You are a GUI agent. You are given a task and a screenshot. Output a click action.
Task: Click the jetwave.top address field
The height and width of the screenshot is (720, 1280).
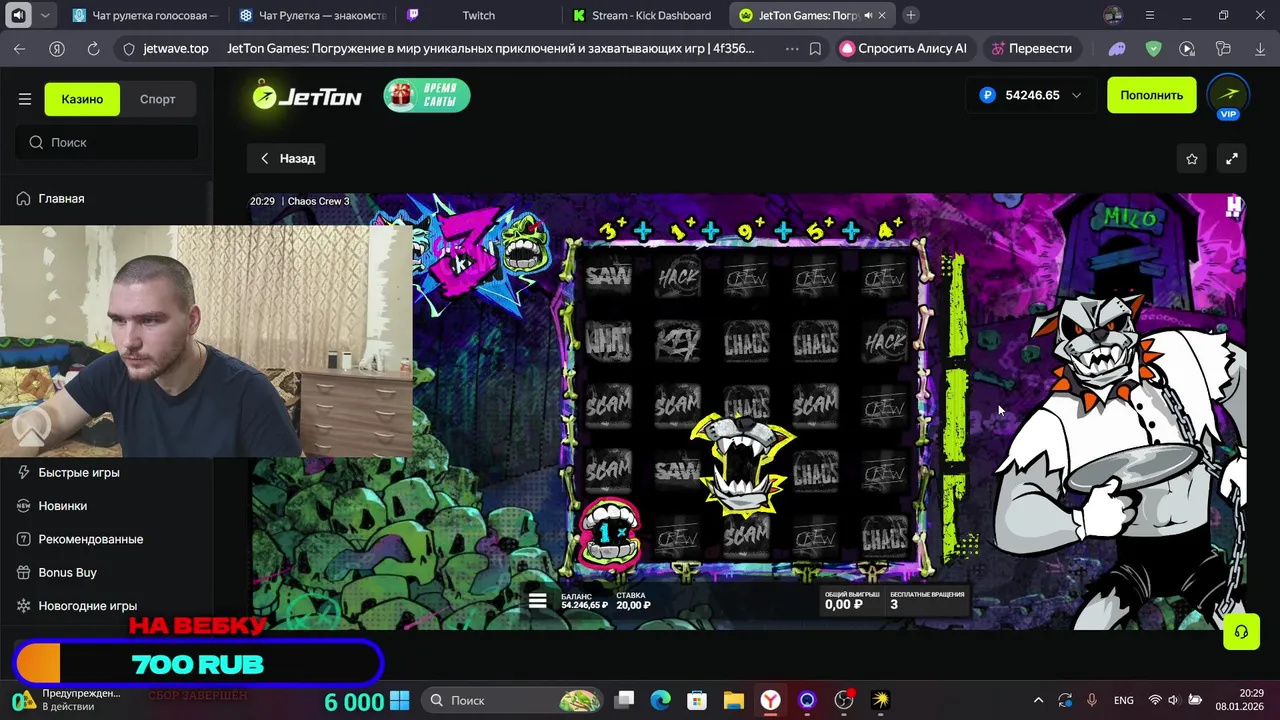[x=176, y=48]
